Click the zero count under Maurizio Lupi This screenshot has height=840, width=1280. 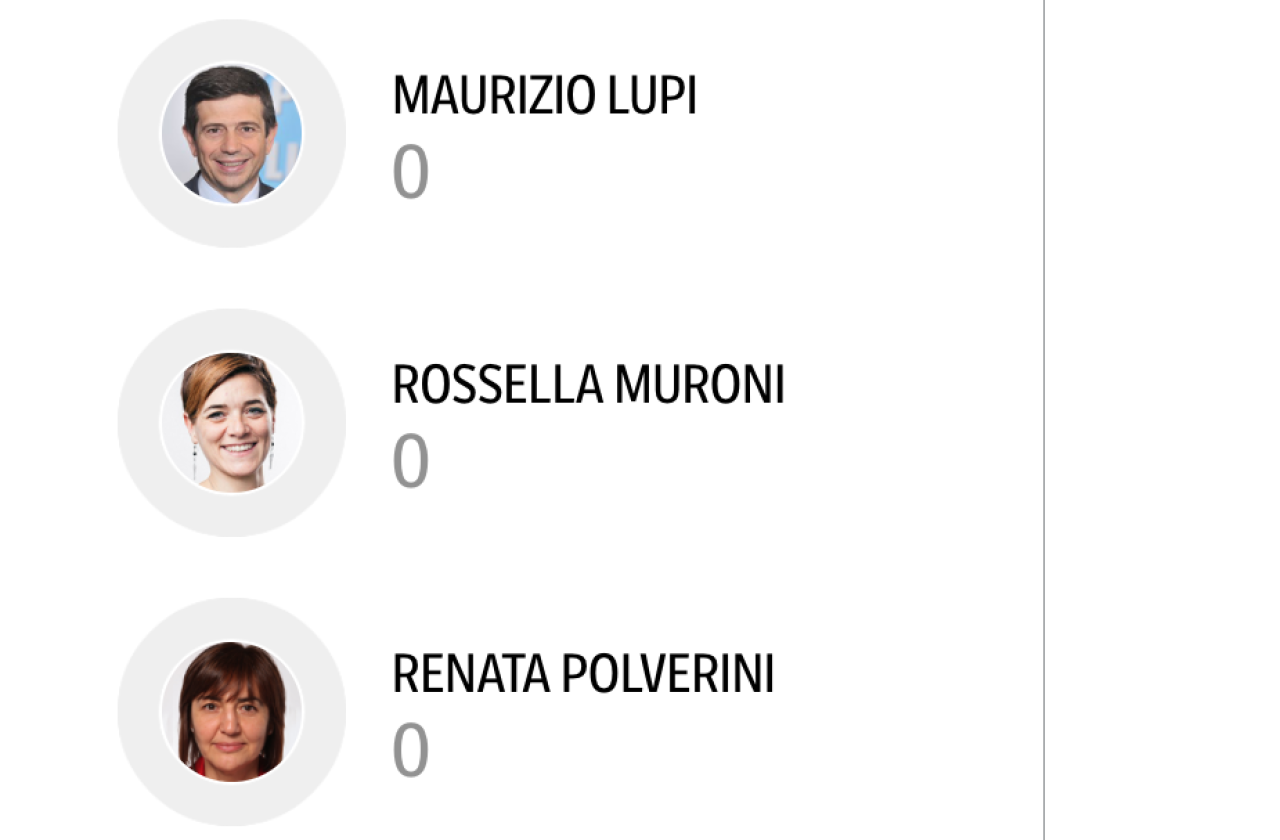410,172
